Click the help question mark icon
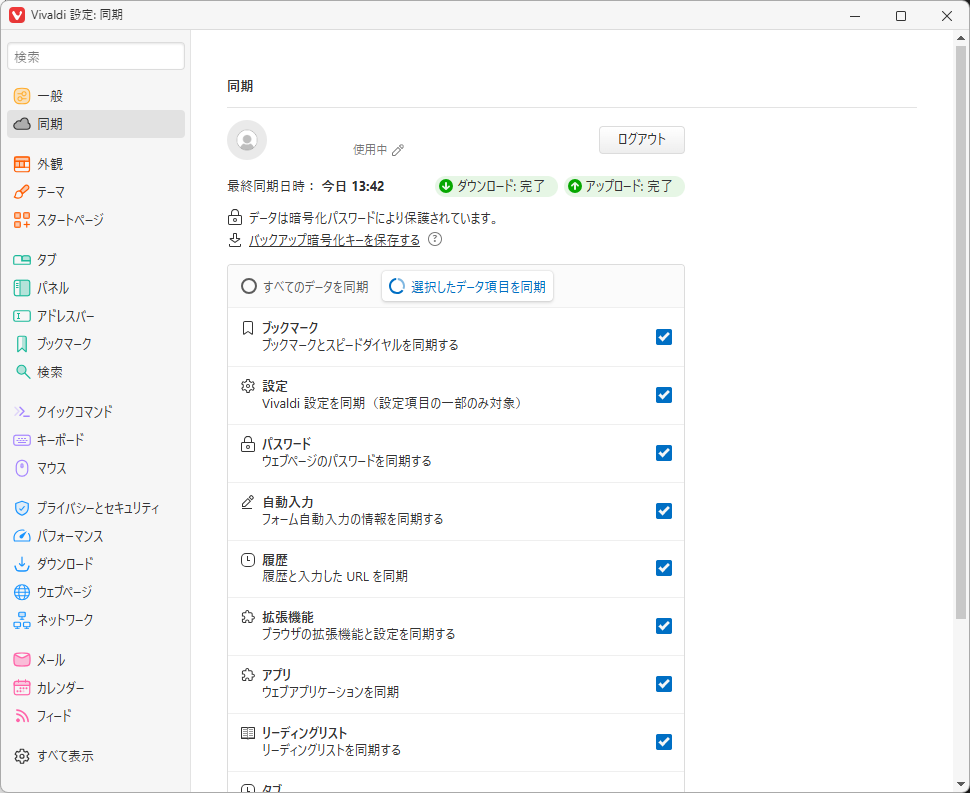970x793 pixels. click(x=435, y=239)
